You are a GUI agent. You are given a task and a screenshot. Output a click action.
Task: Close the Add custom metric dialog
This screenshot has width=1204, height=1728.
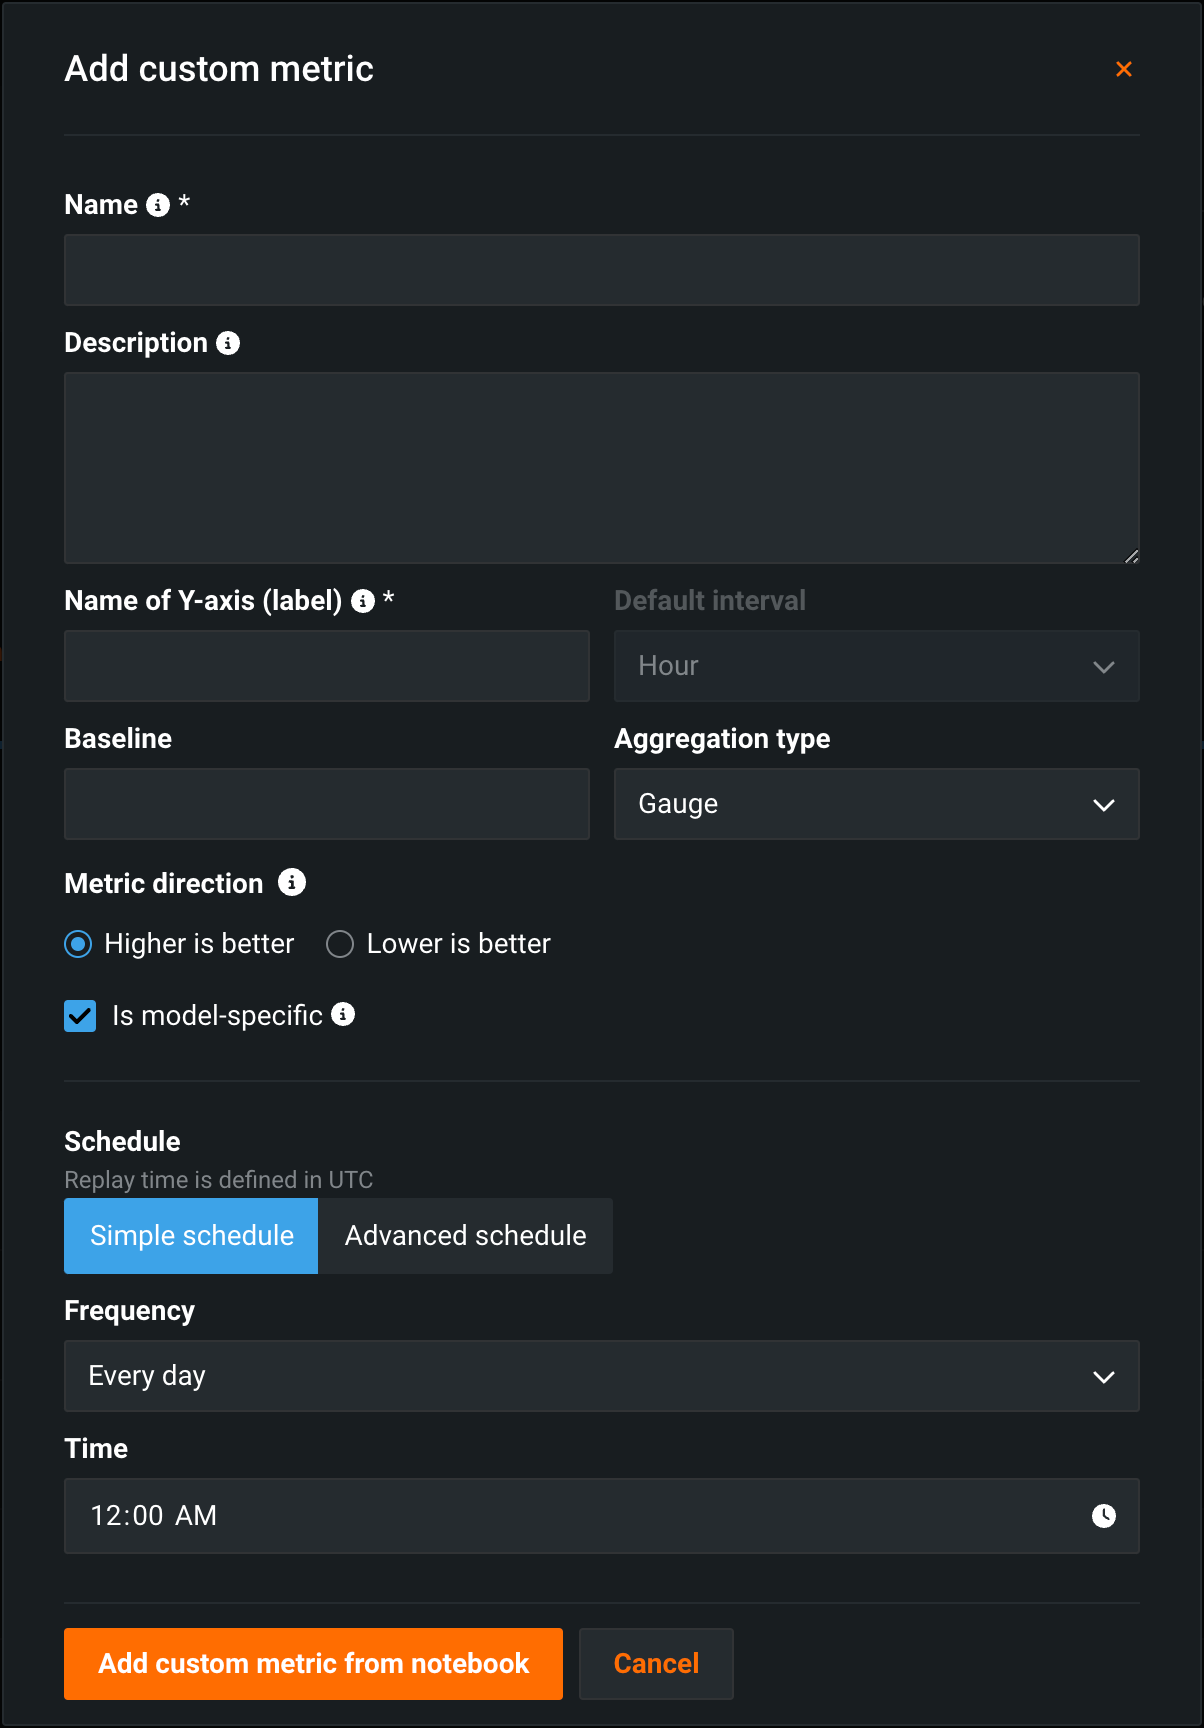[1124, 69]
